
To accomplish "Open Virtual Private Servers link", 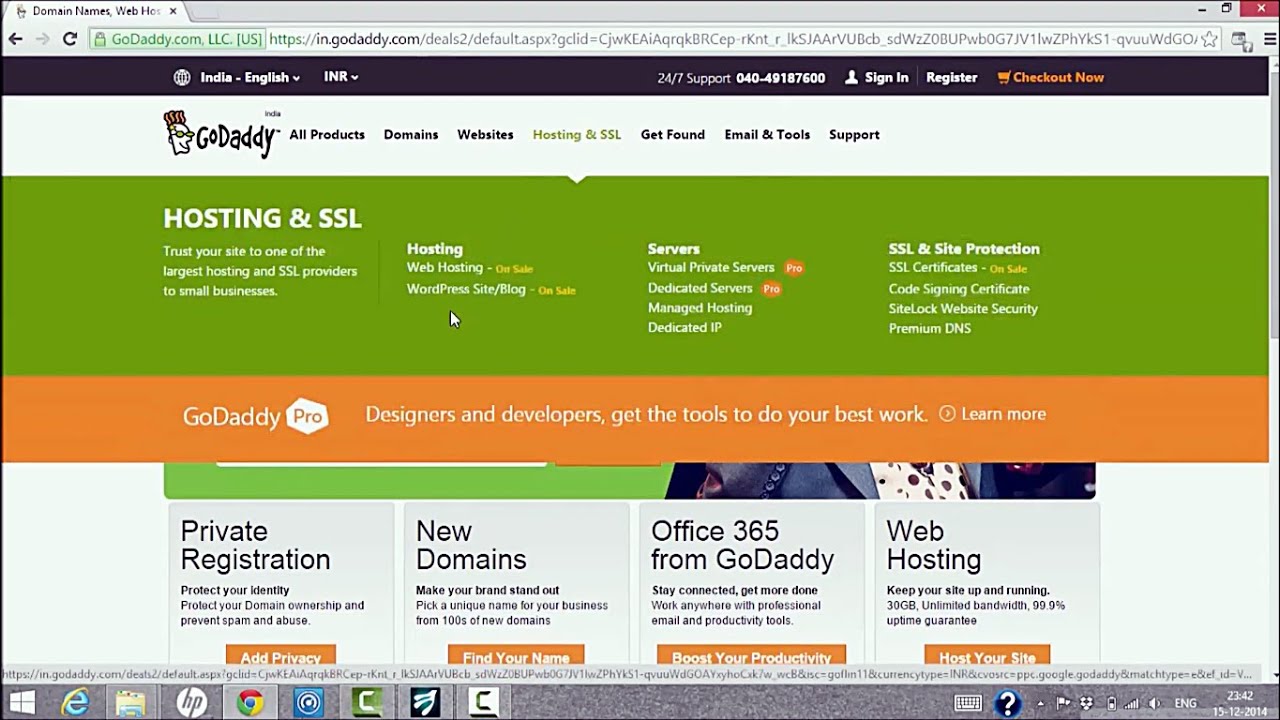I will click(711, 268).
